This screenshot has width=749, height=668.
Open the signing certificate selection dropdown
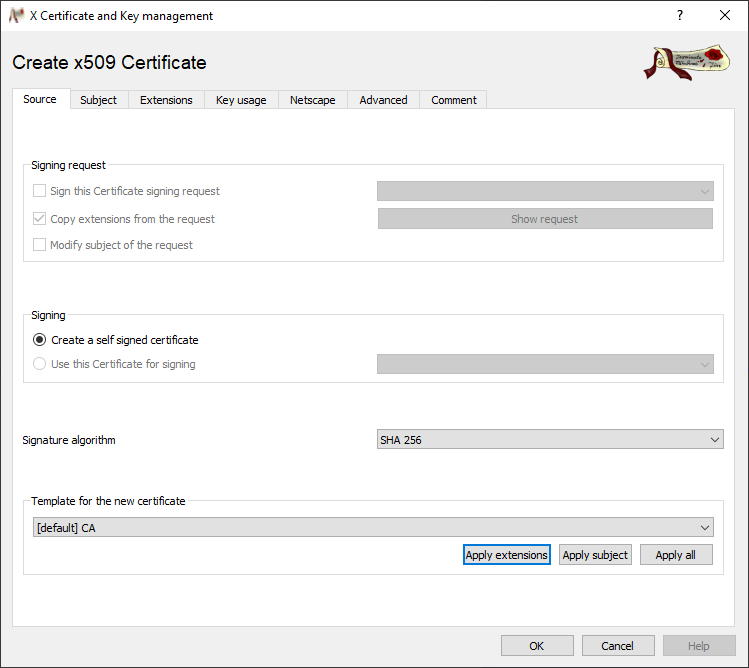tap(545, 364)
